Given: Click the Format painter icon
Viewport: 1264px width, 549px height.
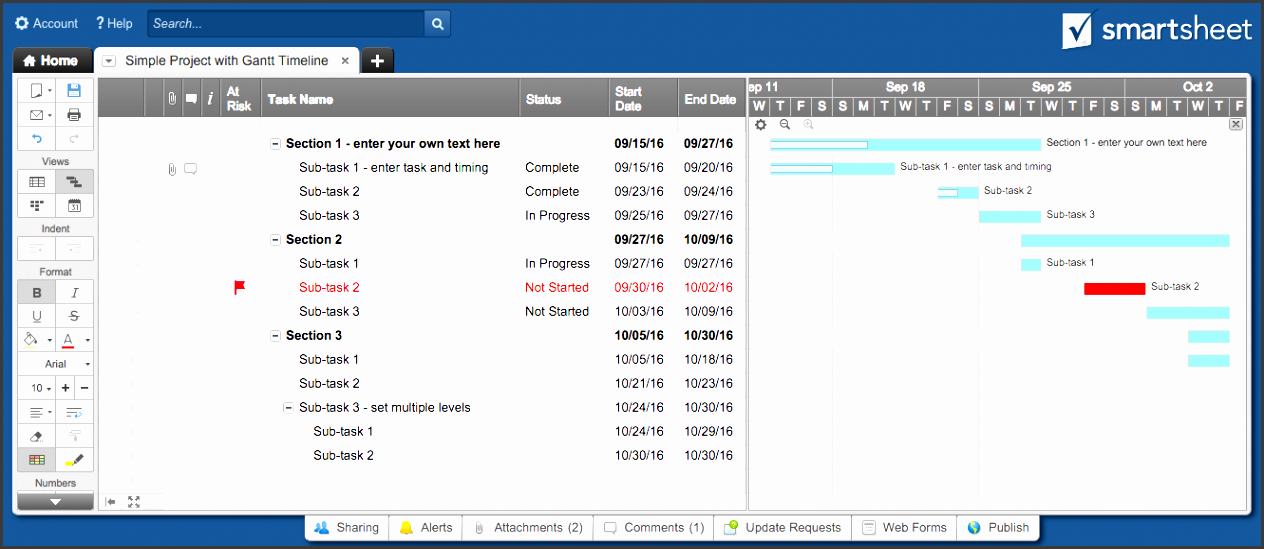Looking at the screenshot, I should click(74, 436).
